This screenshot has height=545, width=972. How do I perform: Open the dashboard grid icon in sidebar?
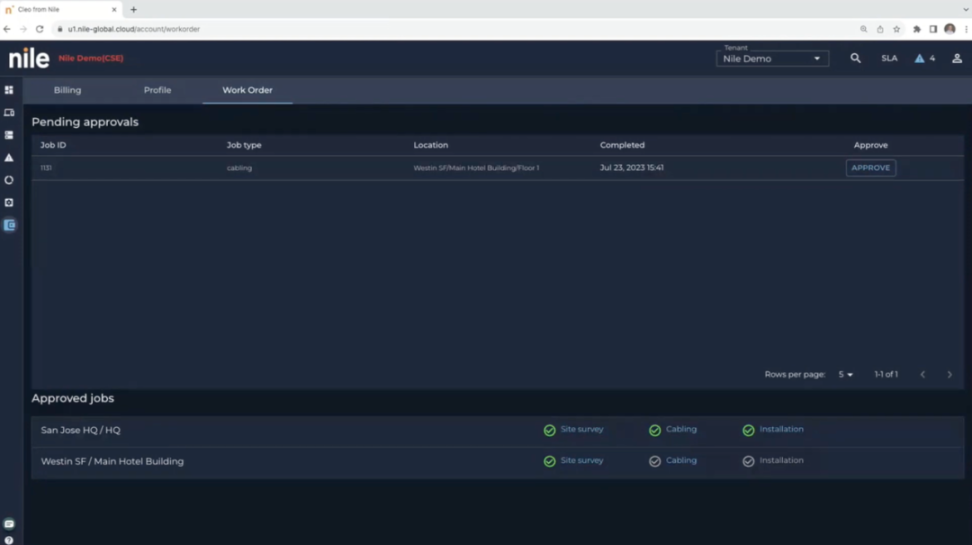(x=9, y=90)
